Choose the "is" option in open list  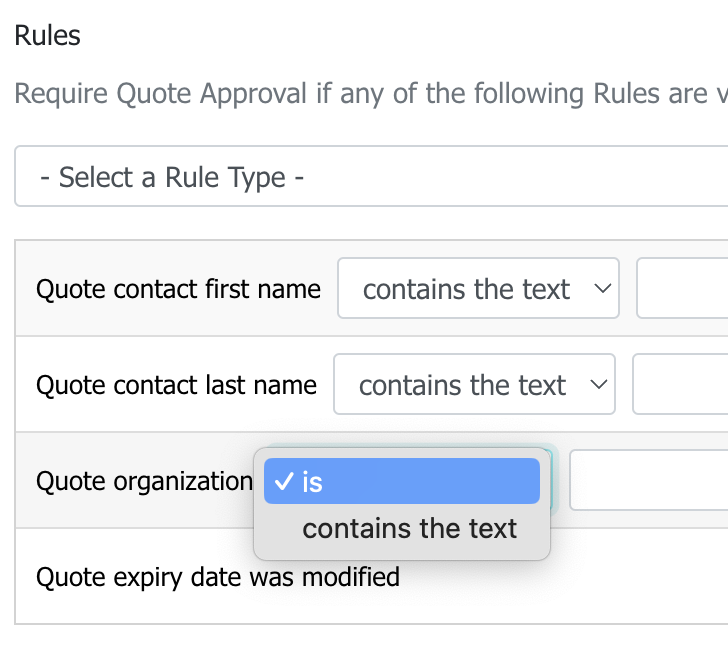tap(402, 481)
